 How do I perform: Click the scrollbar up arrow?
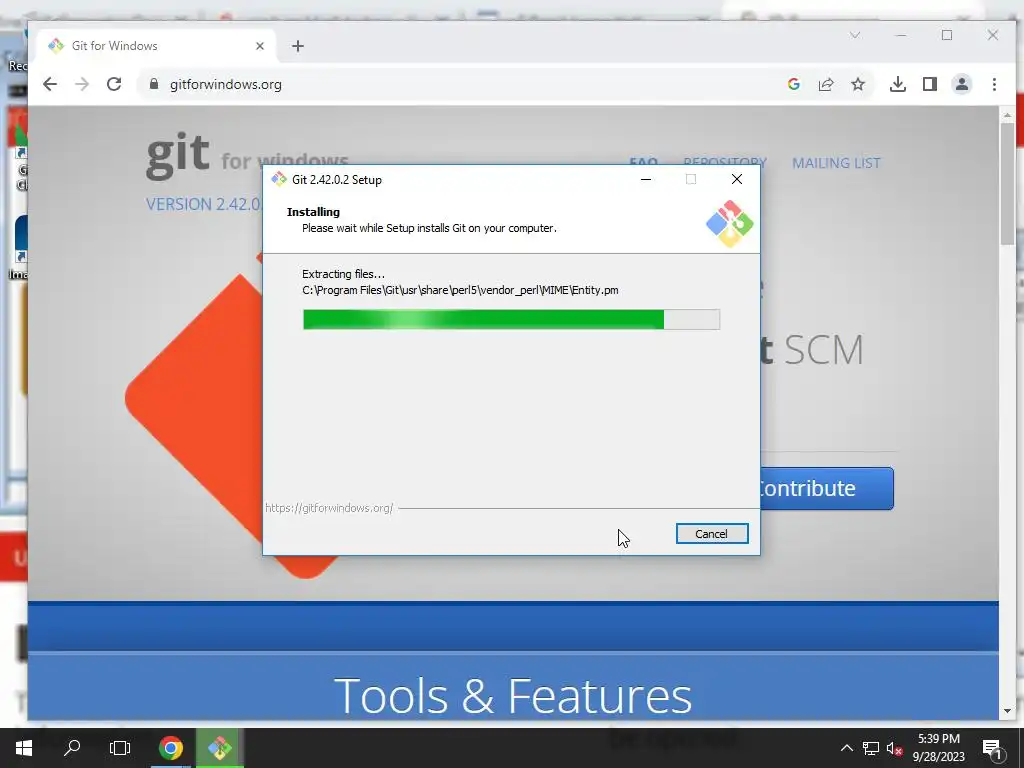tap(1007, 115)
